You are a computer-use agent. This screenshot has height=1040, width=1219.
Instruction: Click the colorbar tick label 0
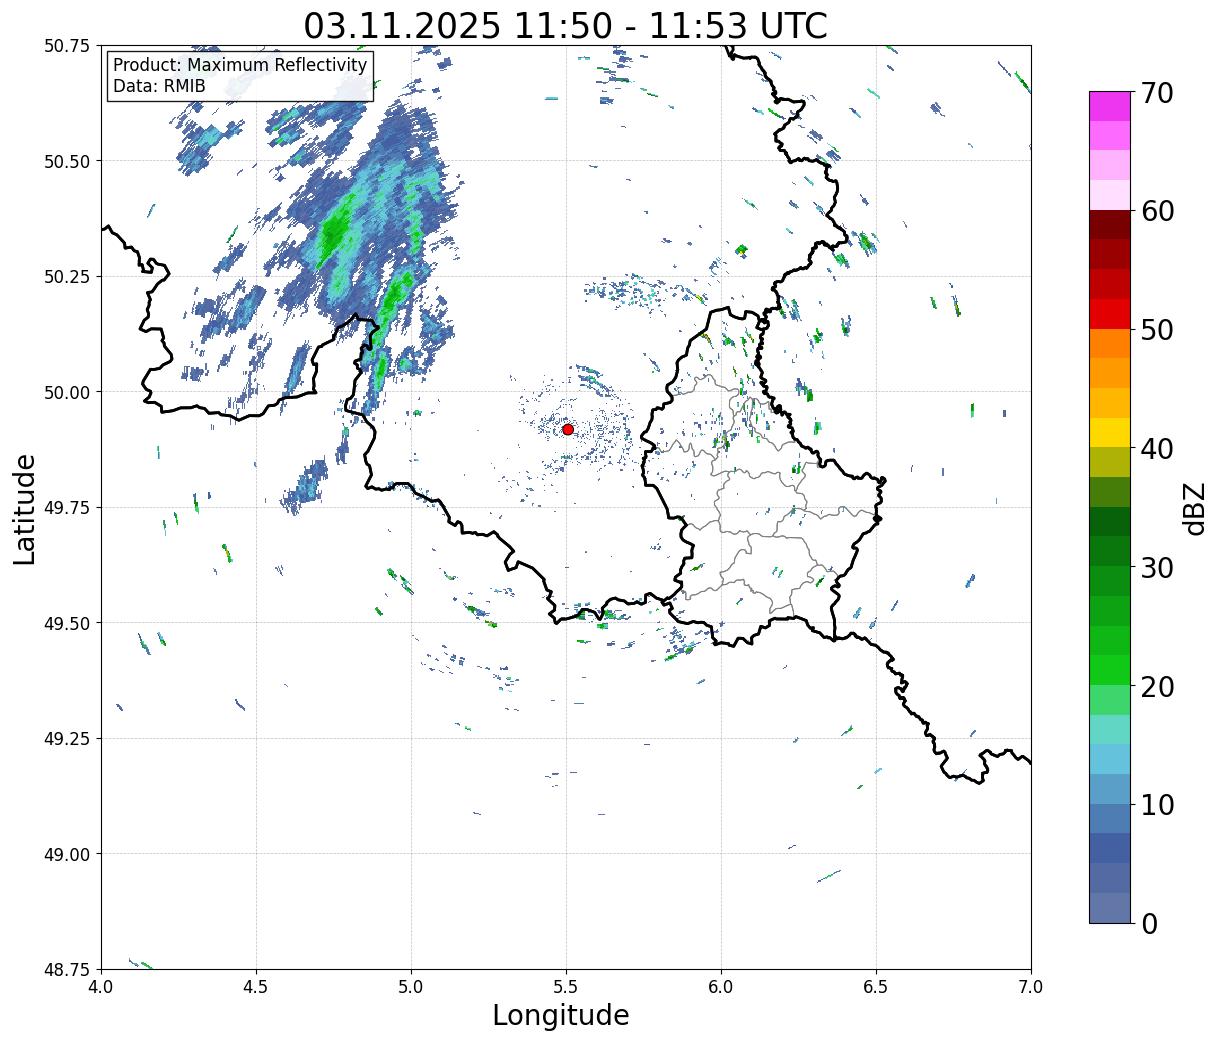pos(1149,923)
